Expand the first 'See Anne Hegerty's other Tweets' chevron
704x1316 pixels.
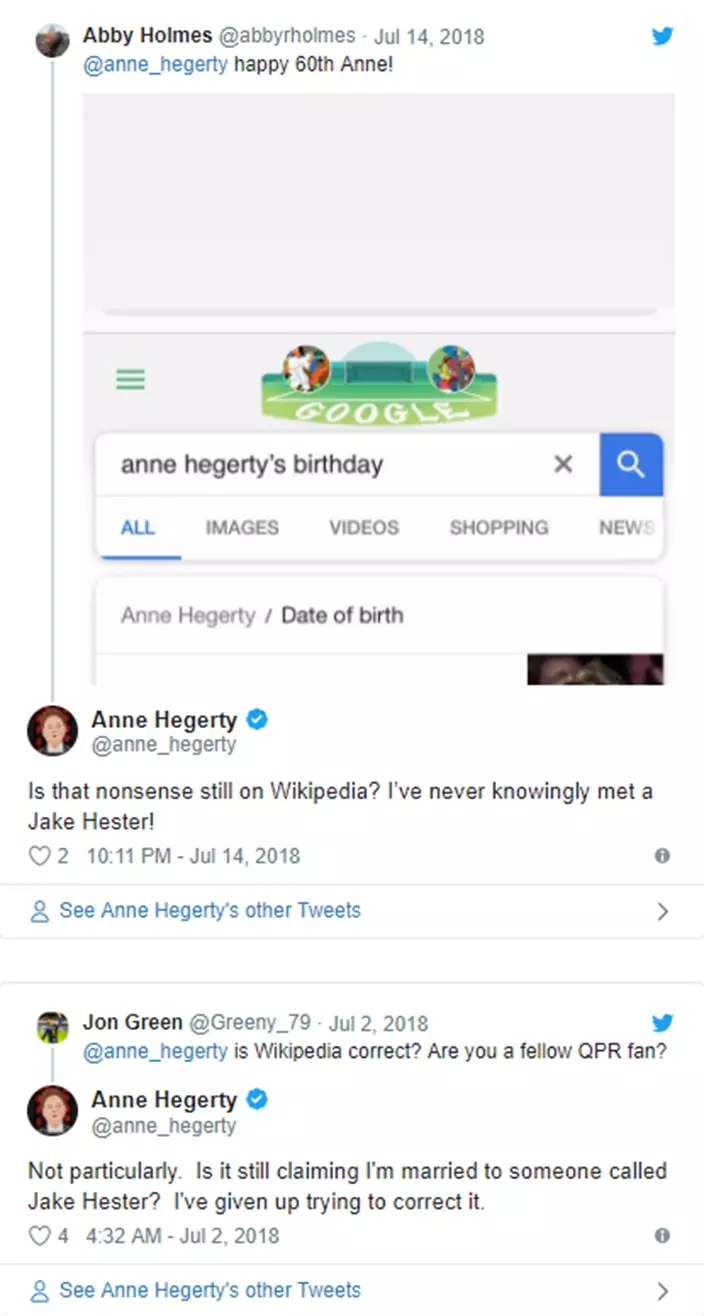662,911
